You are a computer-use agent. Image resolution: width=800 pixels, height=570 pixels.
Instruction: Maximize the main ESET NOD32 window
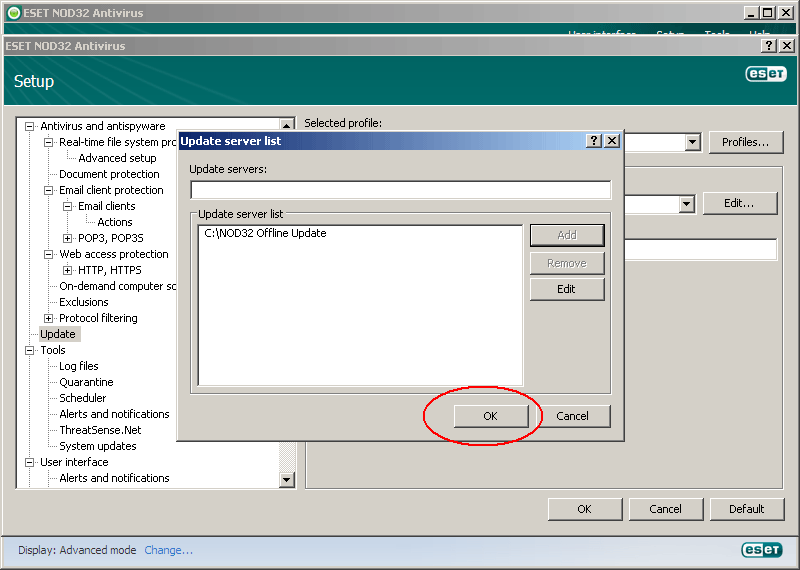(768, 13)
